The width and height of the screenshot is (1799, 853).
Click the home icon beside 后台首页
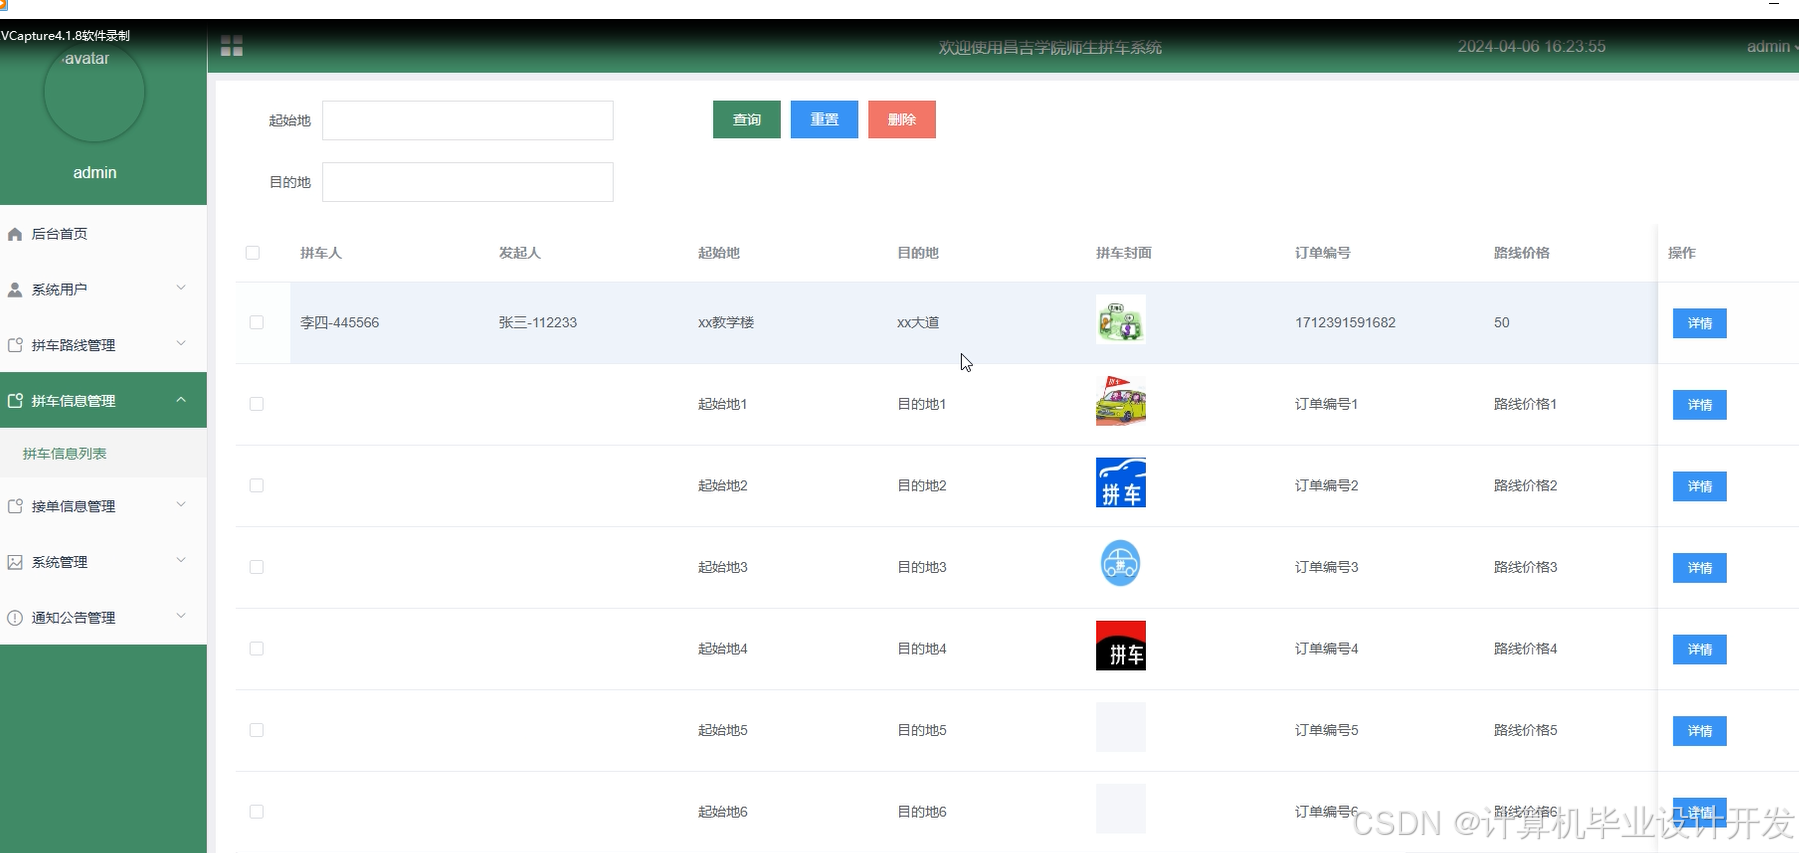click(x=15, y=234)
